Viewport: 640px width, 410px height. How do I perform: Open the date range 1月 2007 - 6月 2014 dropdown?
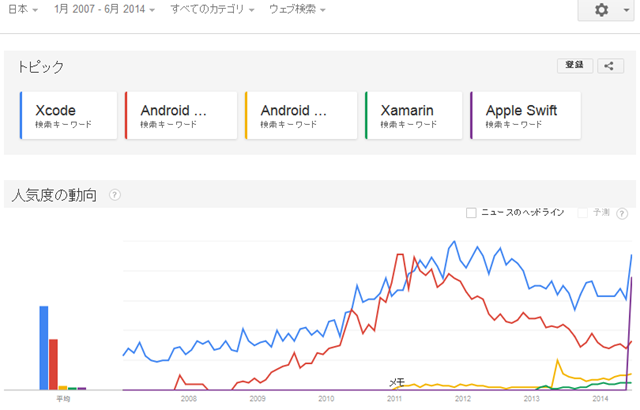coord(104,9)
